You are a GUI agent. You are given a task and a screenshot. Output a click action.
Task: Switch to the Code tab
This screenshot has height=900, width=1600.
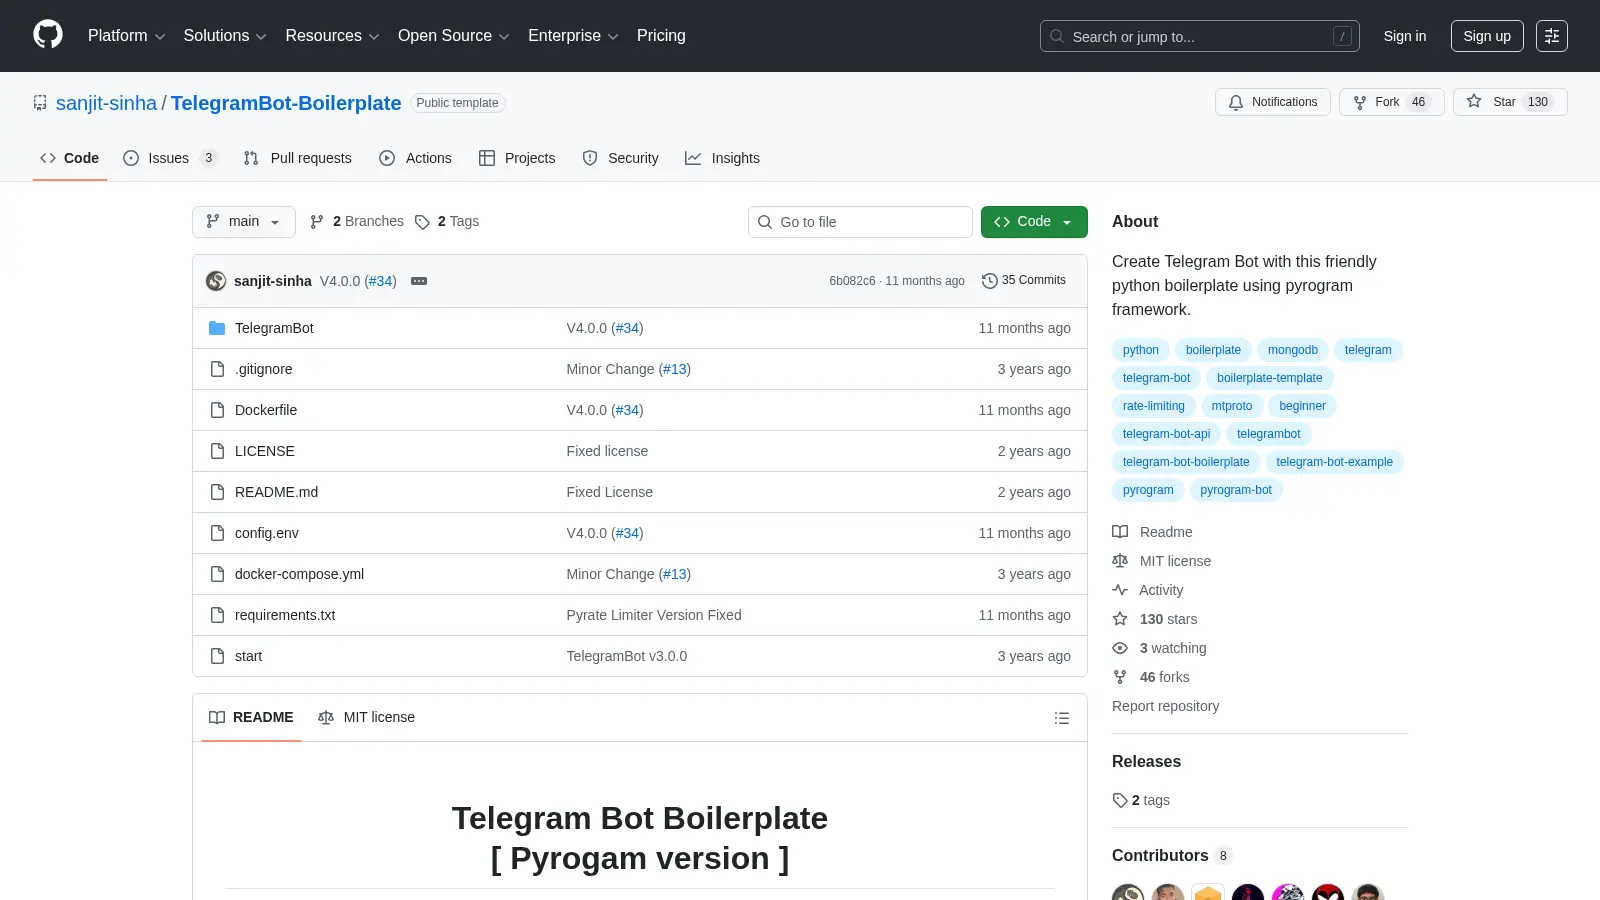pyautogui.click(x=70, y=158)
